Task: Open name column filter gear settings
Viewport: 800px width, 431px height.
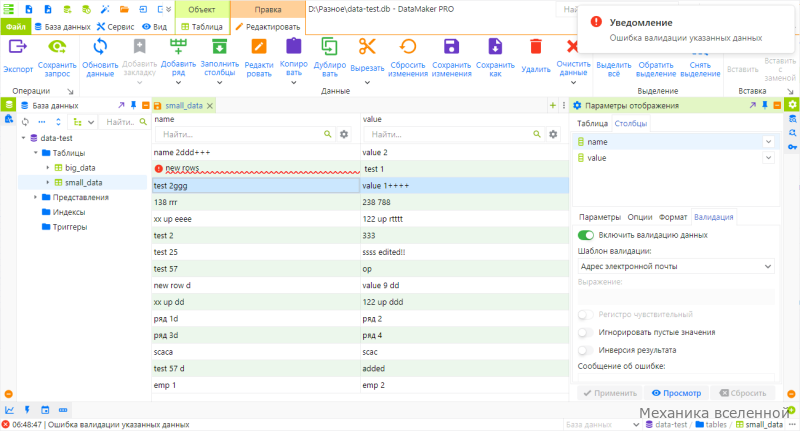Action: point(344,134)
